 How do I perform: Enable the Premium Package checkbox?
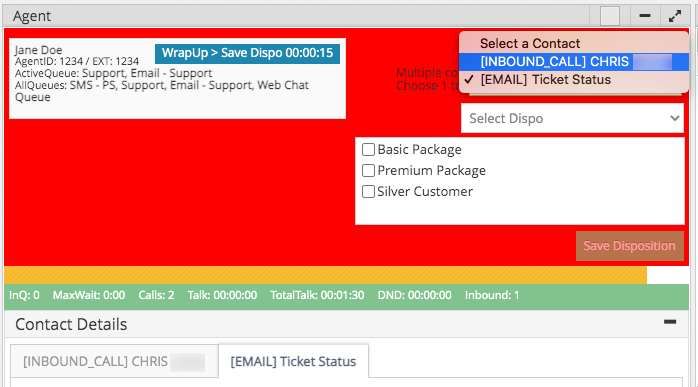coord(369,170)
